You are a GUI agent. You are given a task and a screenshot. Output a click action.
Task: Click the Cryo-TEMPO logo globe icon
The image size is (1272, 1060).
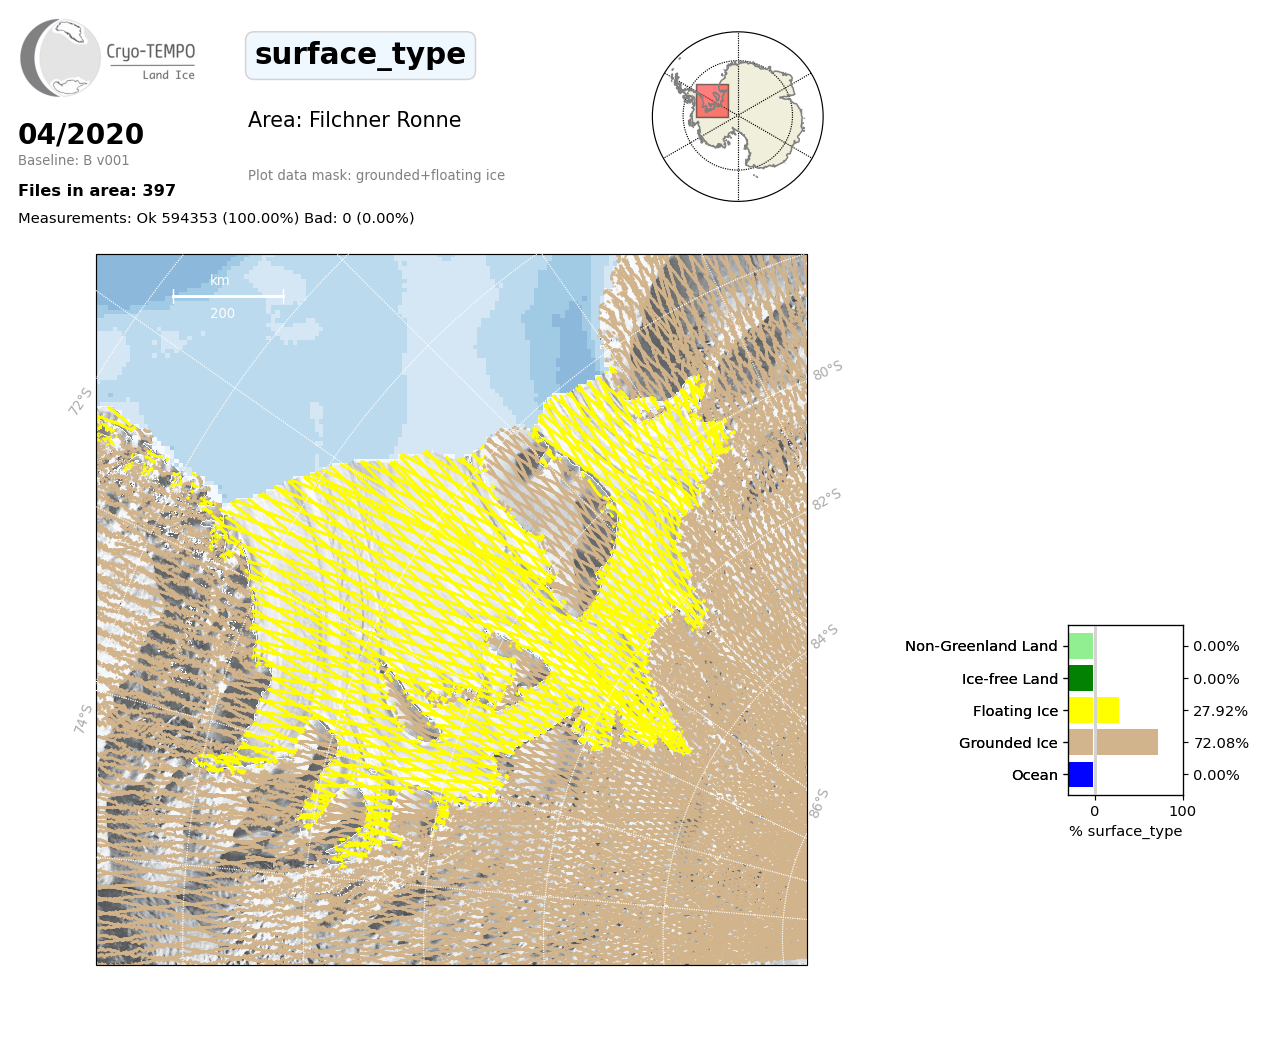coord(61,58)
